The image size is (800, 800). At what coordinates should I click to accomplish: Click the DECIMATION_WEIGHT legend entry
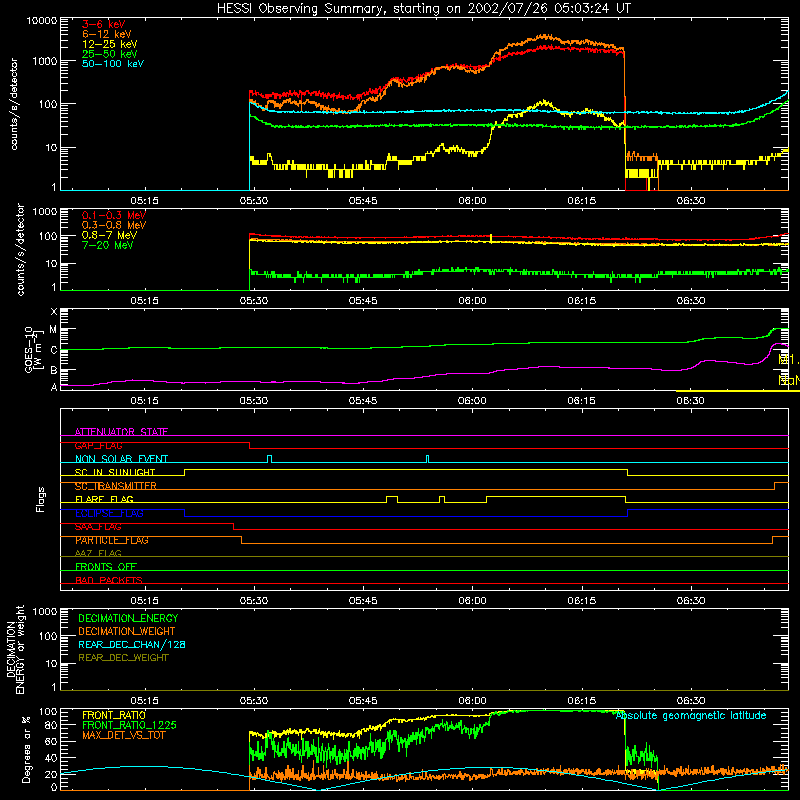point(127,631)
